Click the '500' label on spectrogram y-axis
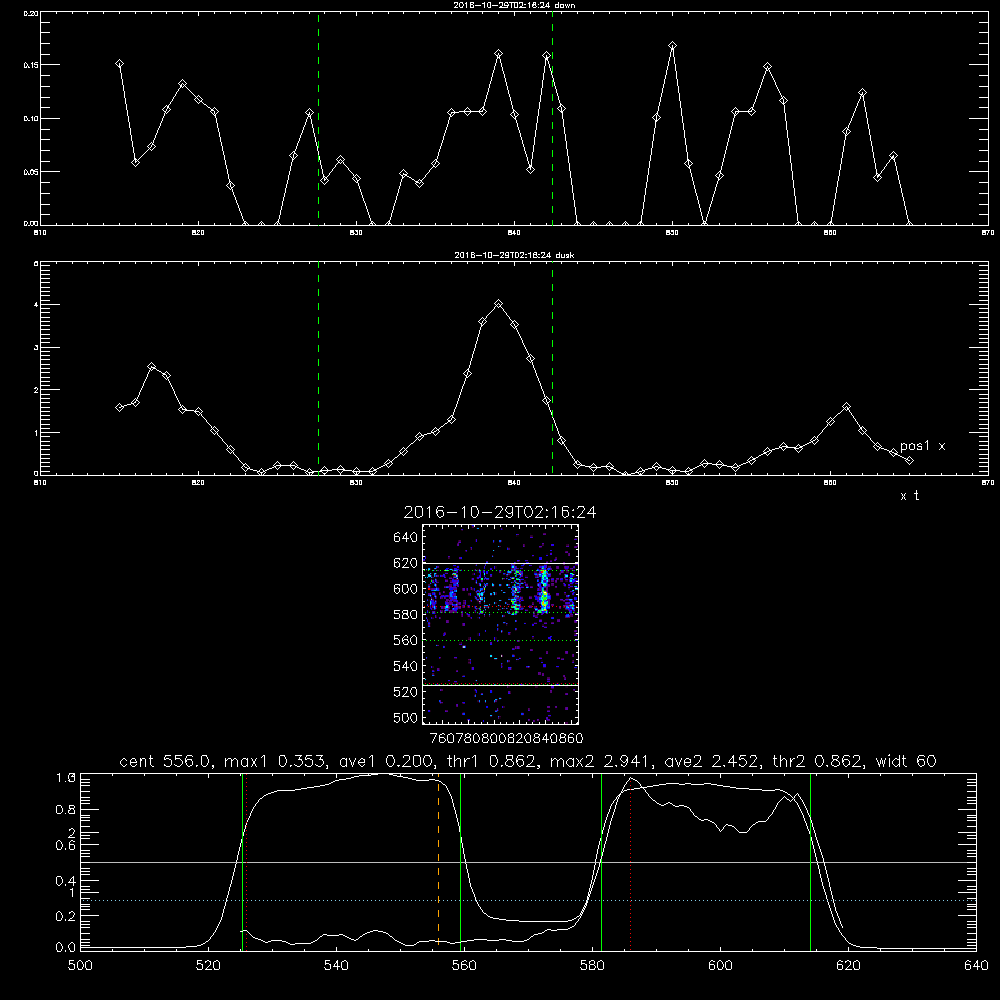The width and height of the screenshot is (1000, 1000). tap(406, 717)
